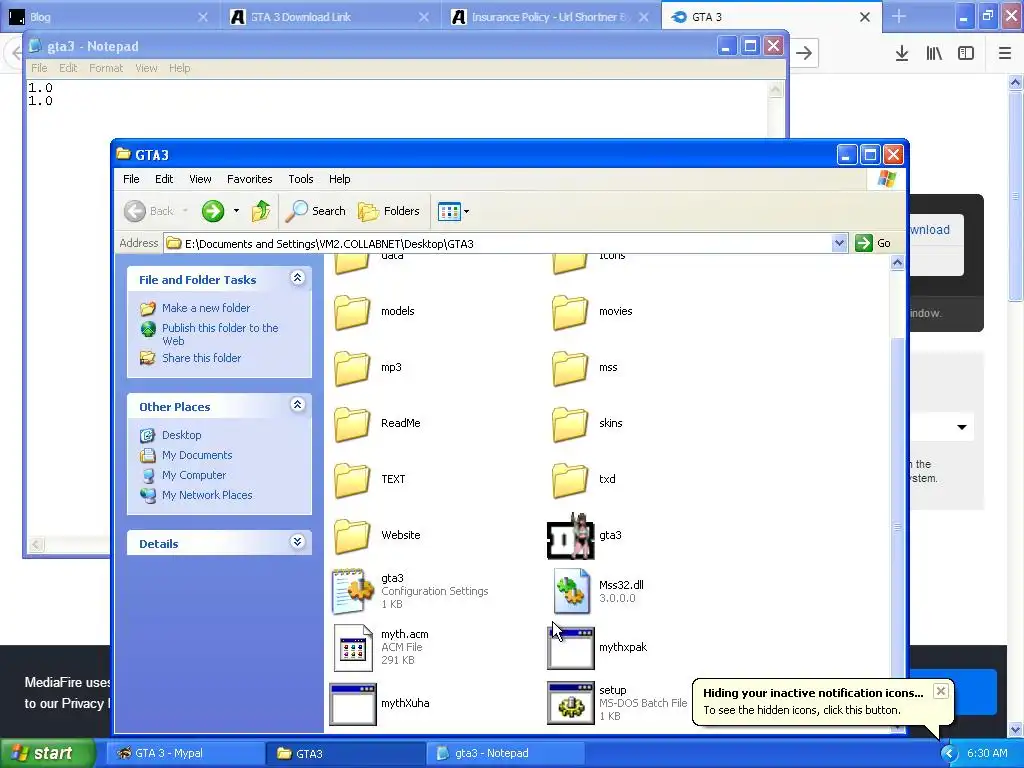This screenshot has width=1024, height=768.
Task: Click the browser forward arrow
Action: [805, 53]
